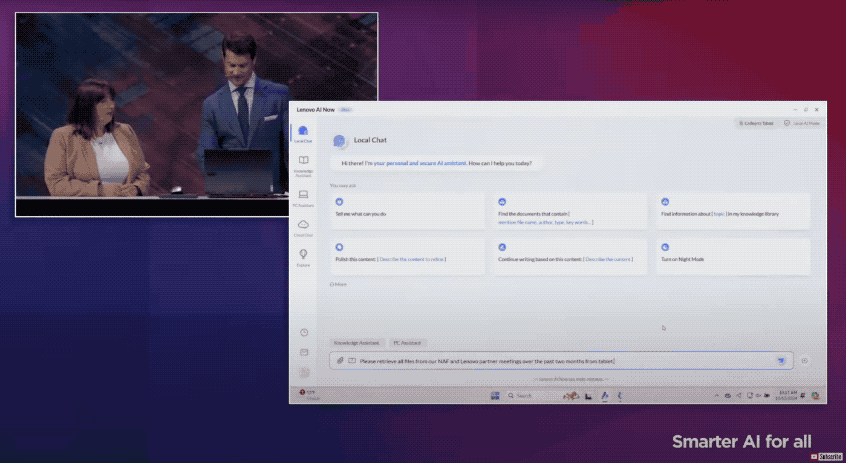Click the 'topic' placeholder in knowledge library card

[719, 214]
